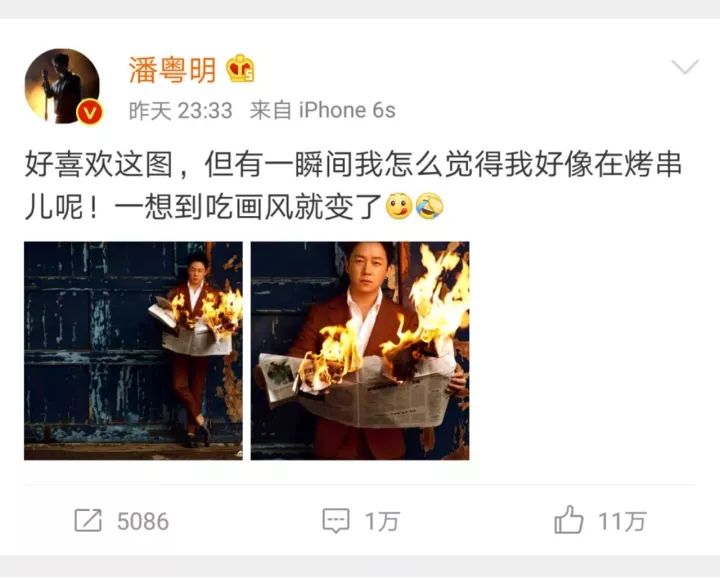Expand post options chevron menu
Viewport: 720px width, 579px height.
click(685, 67)
